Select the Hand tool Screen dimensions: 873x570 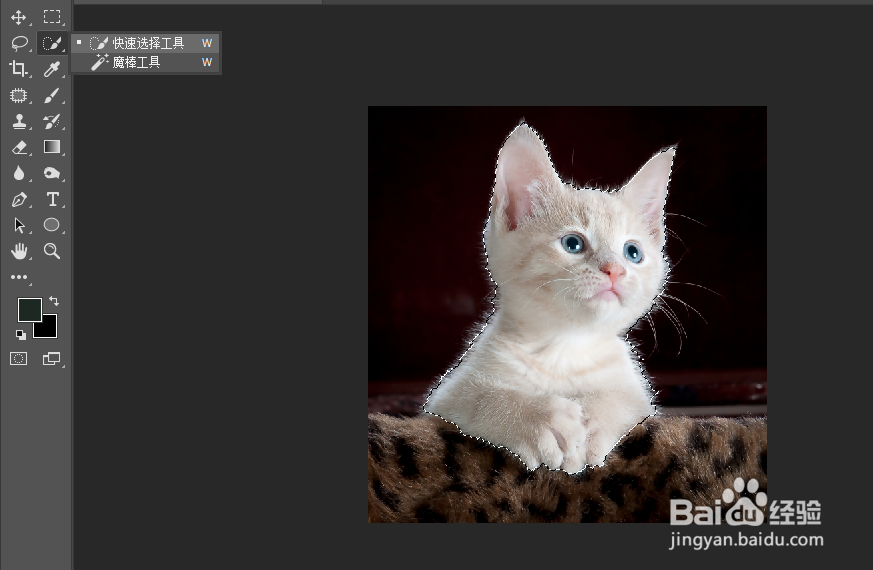coord(19,251)
